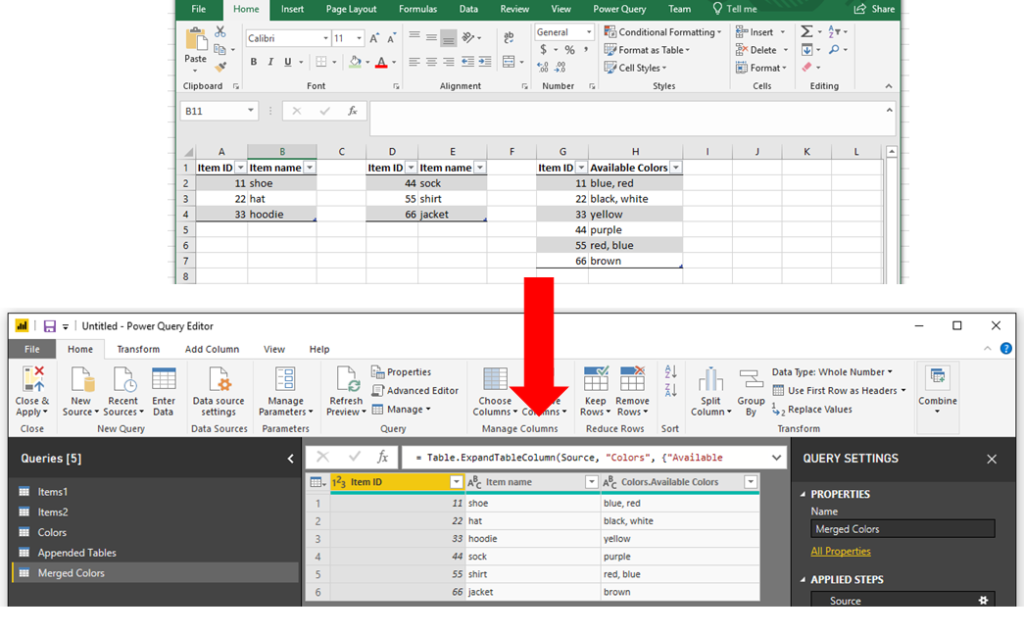Switch to the Add Column tab
The width and height of the screenshot is (1024, 634).
[211, 349]
